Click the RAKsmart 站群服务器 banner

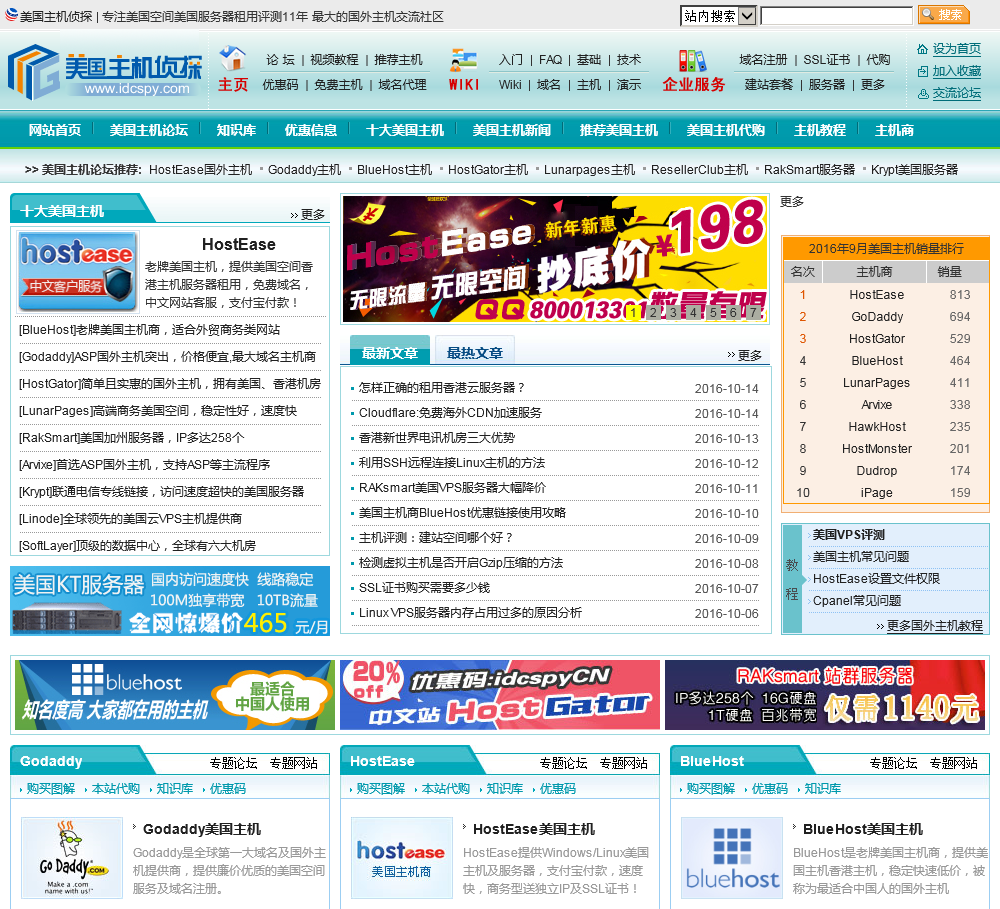click(x=825, y=695)
